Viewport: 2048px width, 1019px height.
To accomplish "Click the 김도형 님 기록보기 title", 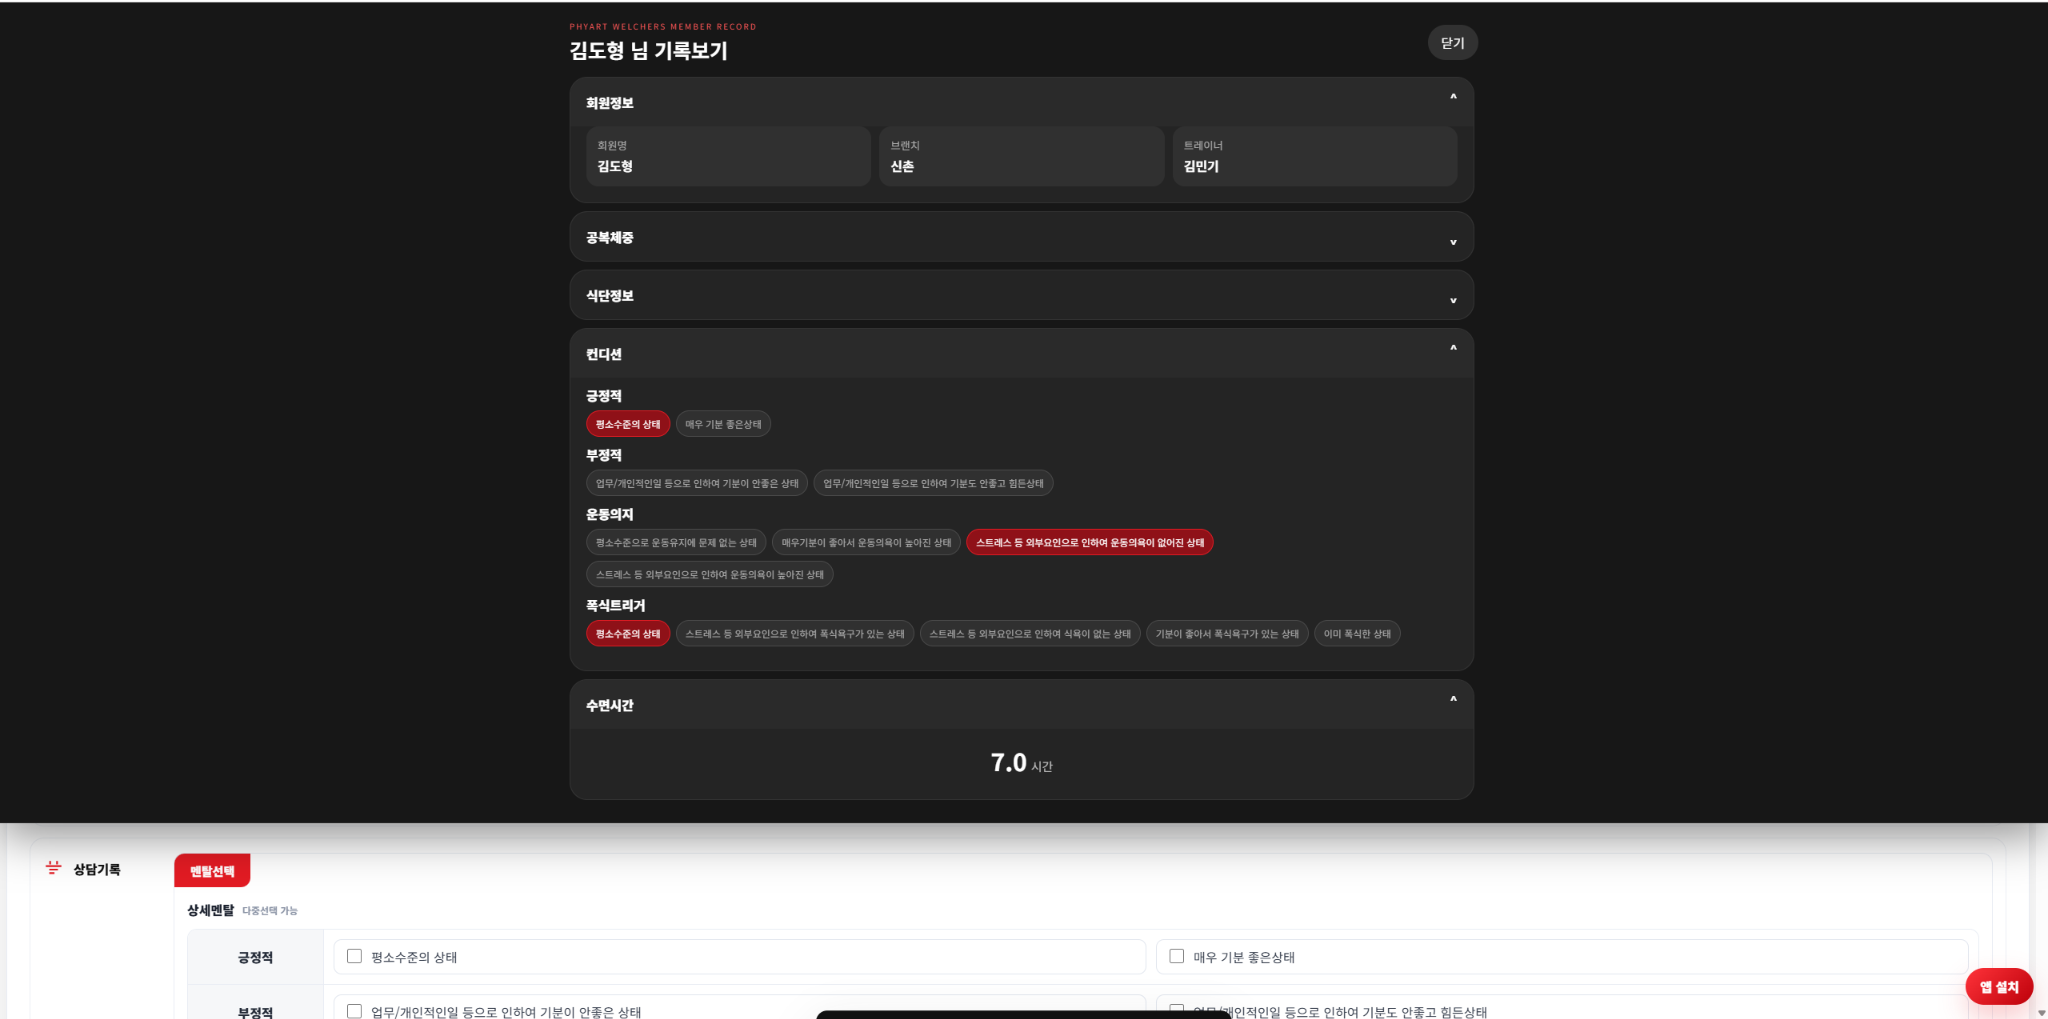I will [x=648, y=51].
